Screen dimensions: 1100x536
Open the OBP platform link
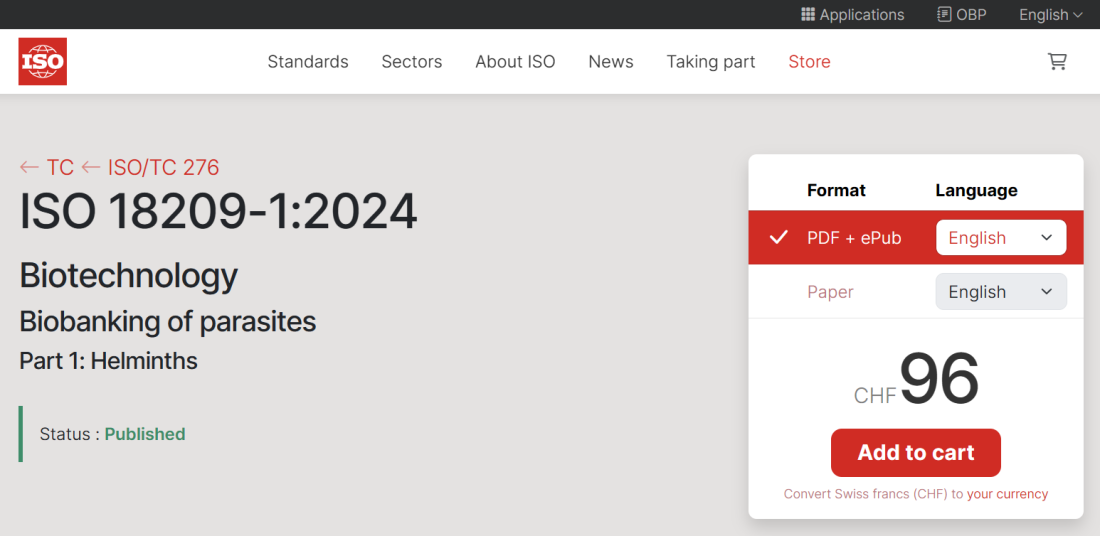[x=962, y=15]
